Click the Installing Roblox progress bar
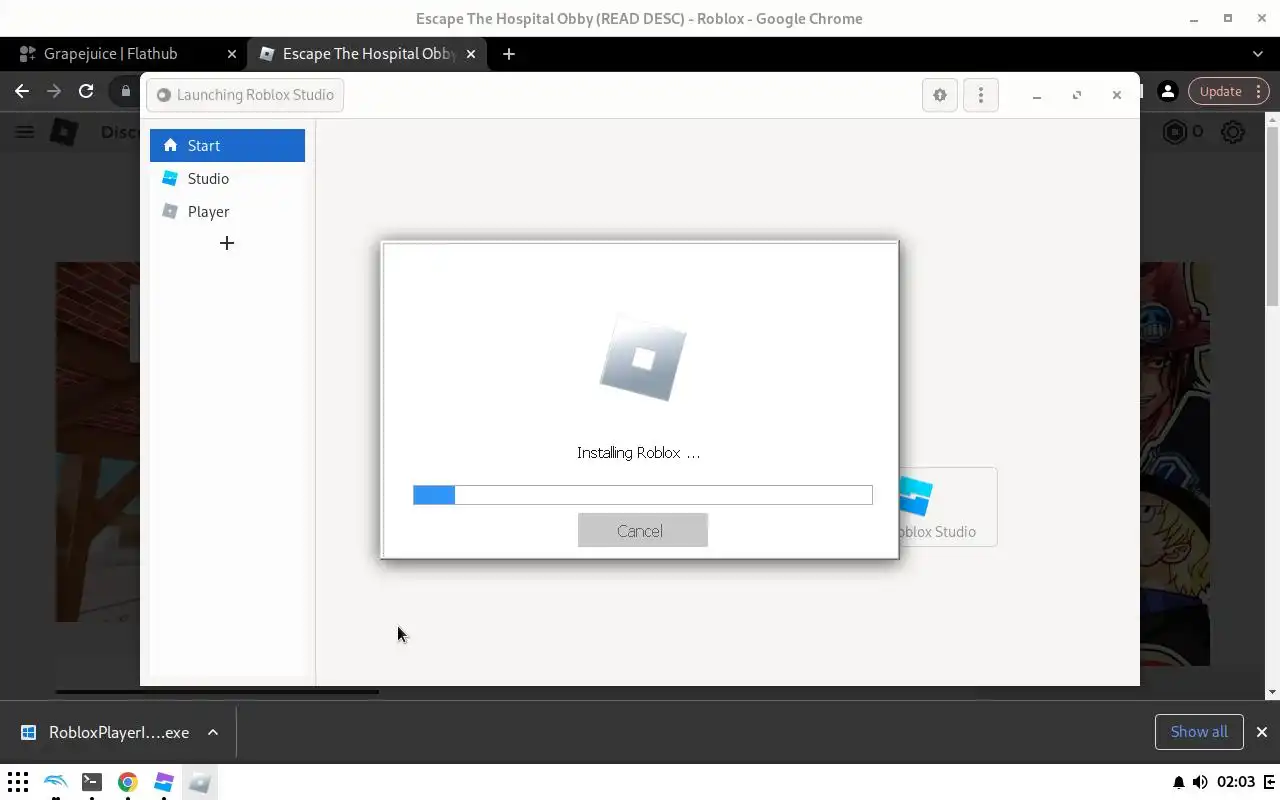This screenshot has height=800, width=1280. tap(642, 495)
